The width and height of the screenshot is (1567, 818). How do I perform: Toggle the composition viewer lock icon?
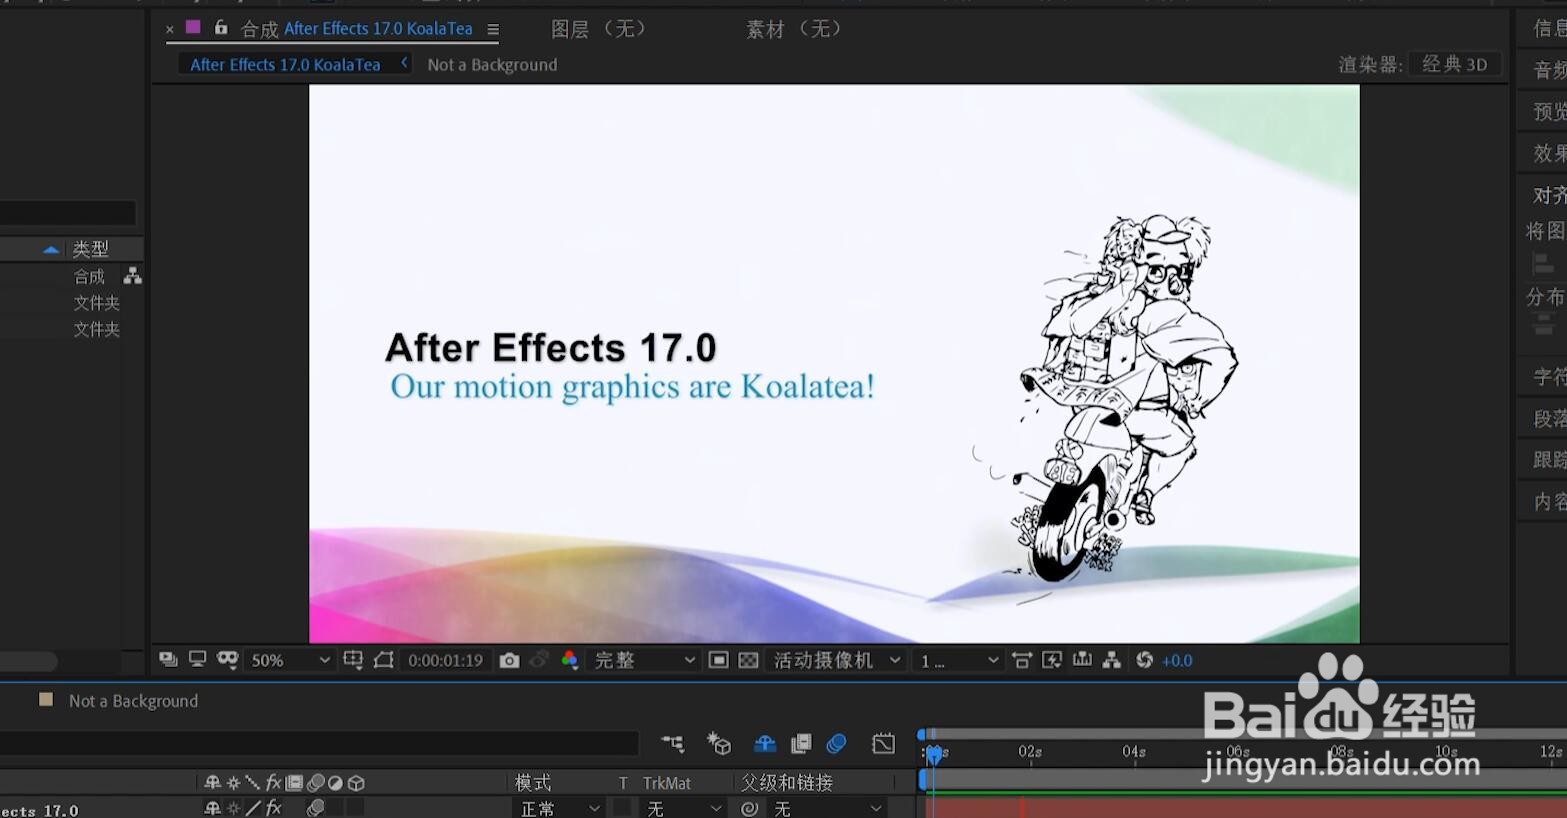221,28
